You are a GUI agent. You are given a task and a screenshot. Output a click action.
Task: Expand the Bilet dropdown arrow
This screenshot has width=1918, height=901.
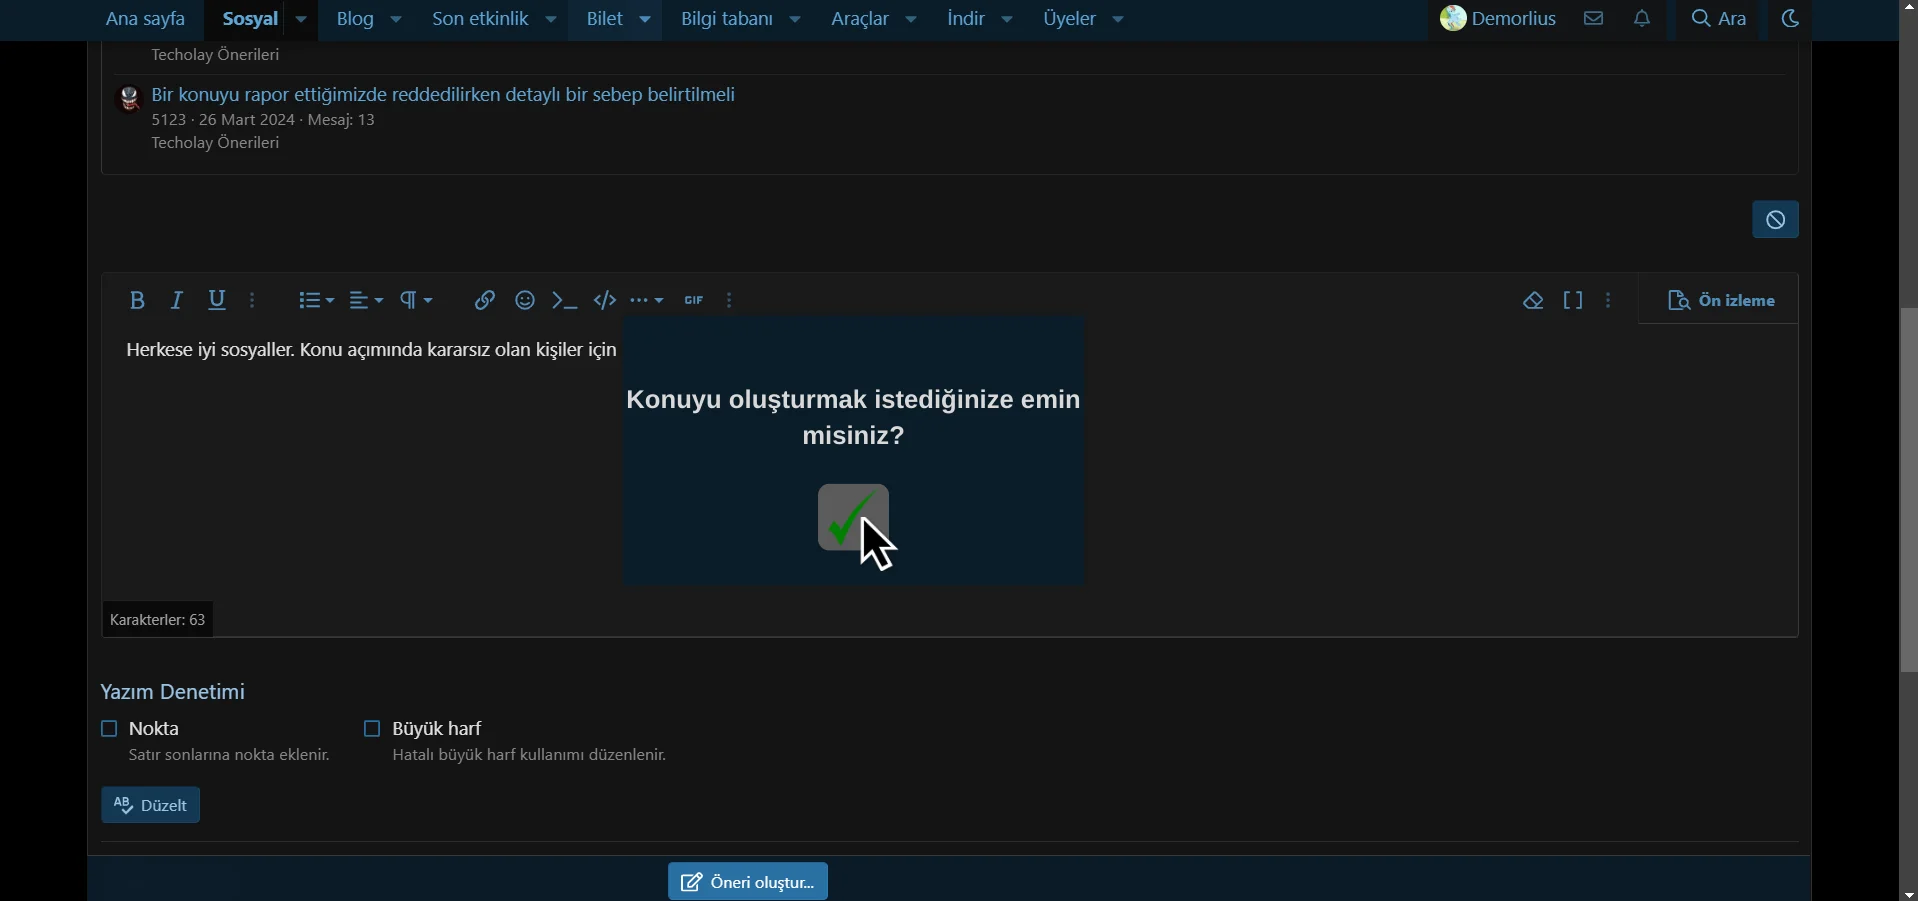coord(647,19)
